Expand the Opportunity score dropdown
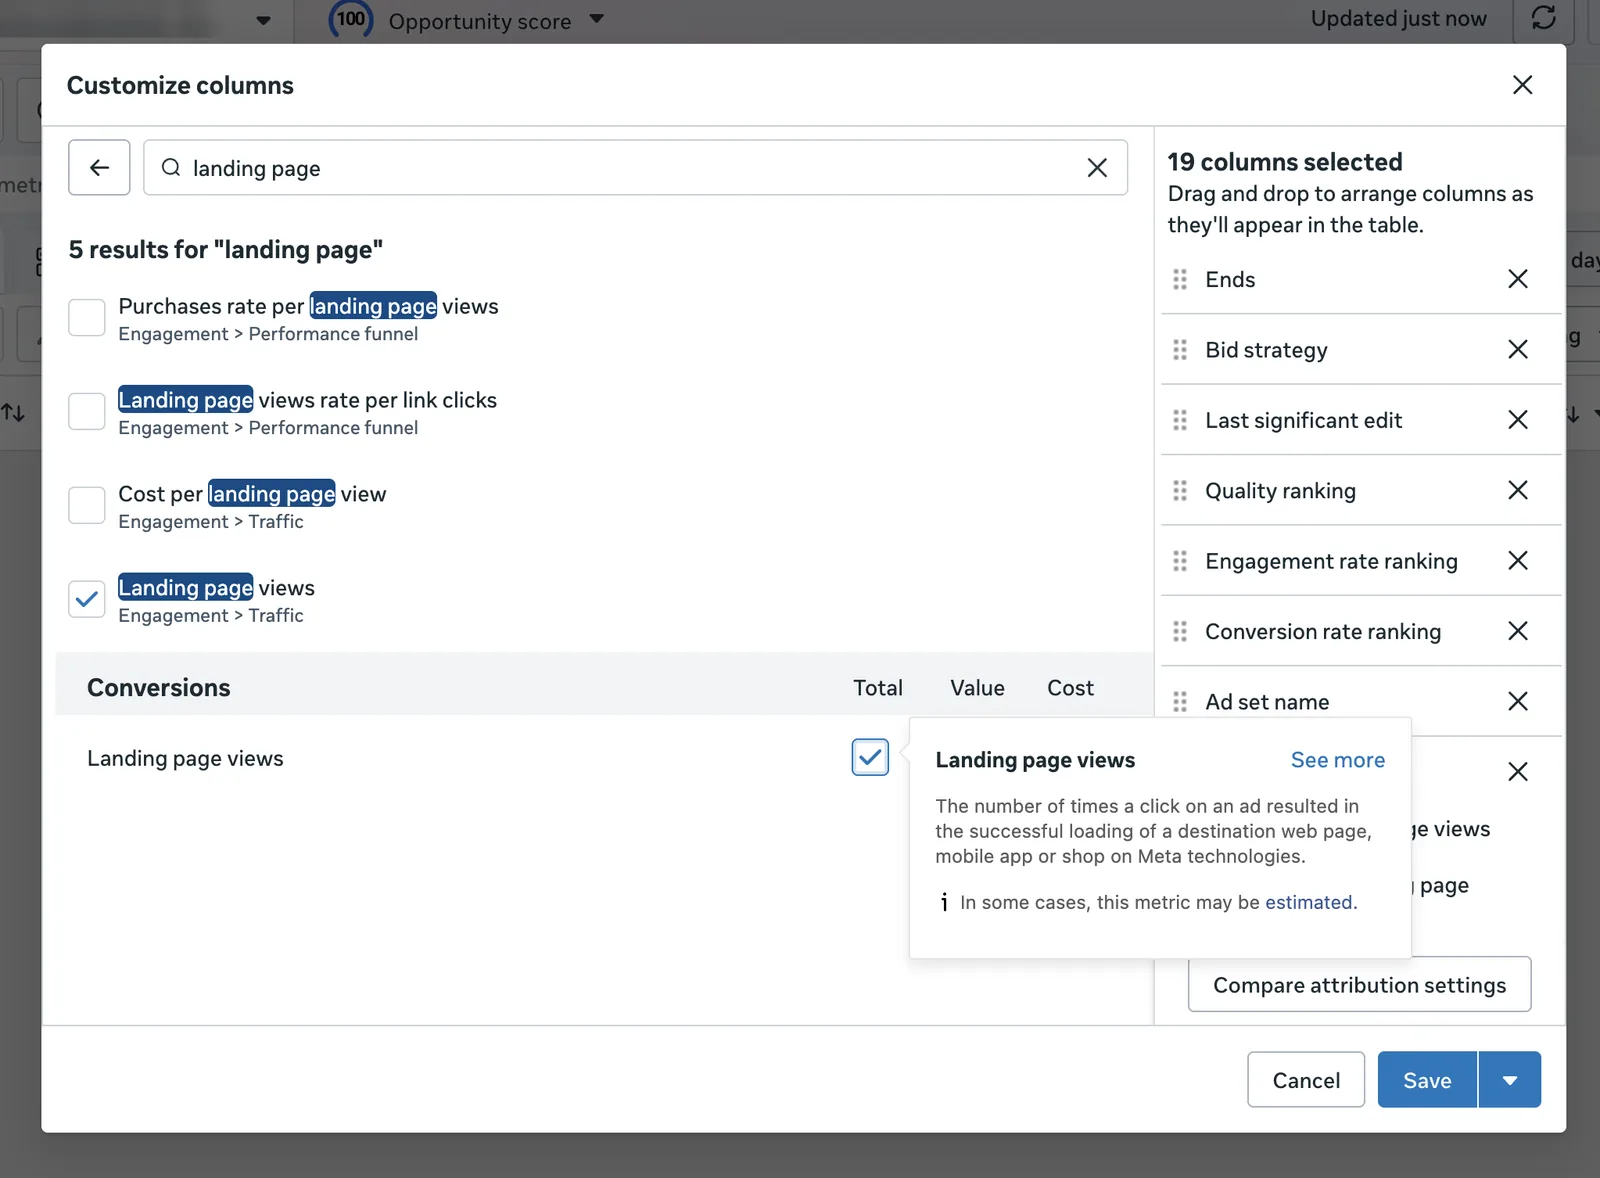1600x1178 pixels. tap(597, 19)
